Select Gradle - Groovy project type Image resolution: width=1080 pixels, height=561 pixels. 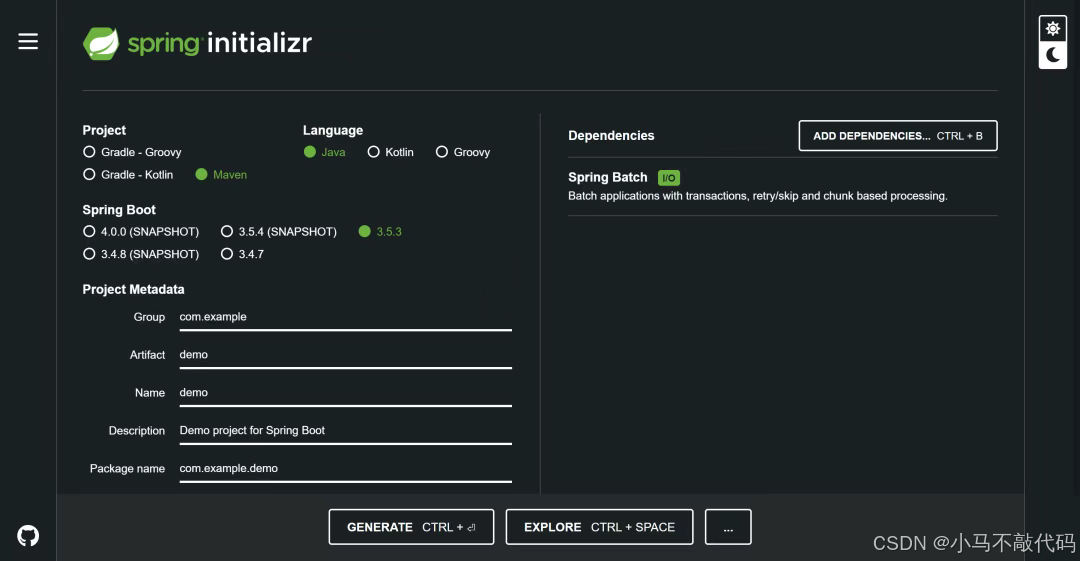pos(132,152)
